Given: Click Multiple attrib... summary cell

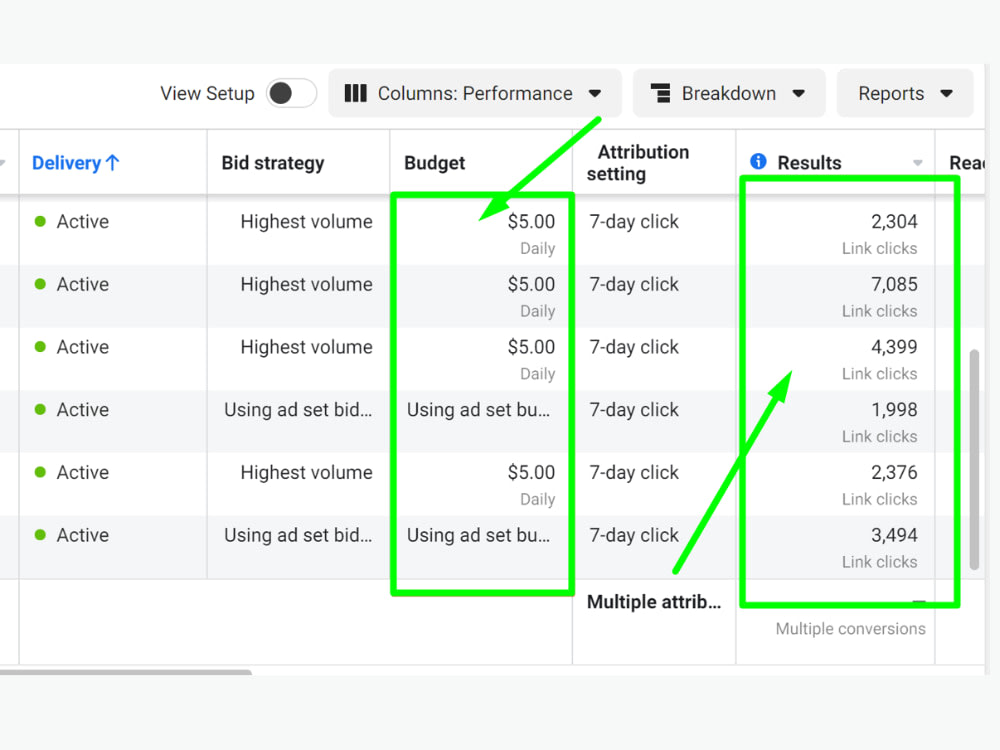Looking at the screenshot, I should (654, 602).
